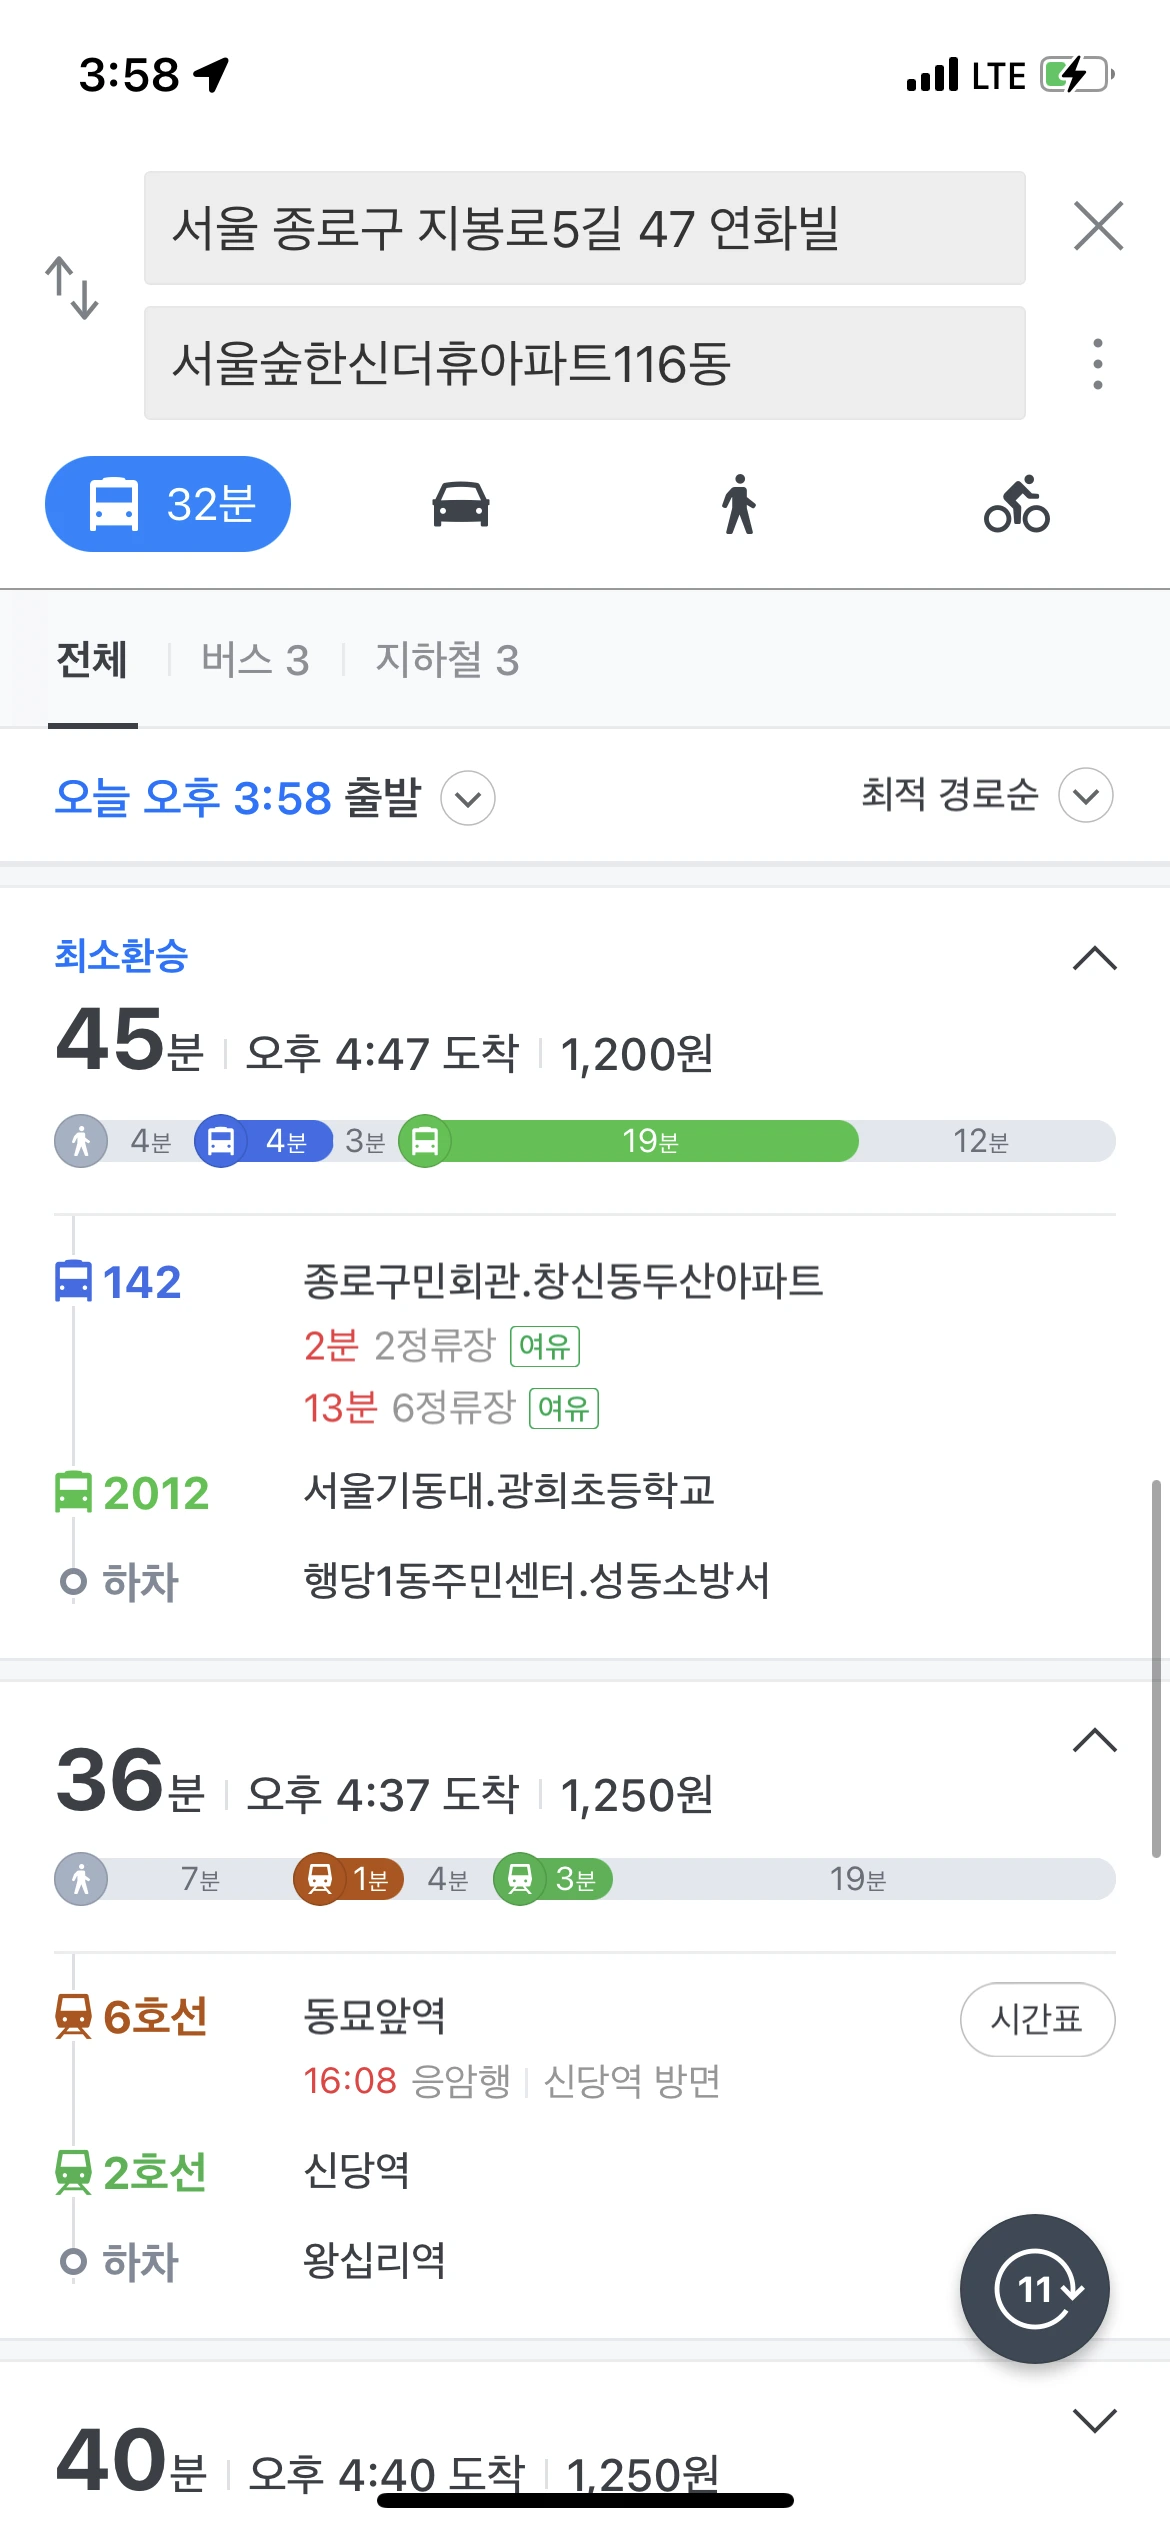Viewport: 1170px width, 2532px height.
Task: Open the 지하철 3 tab
Action: (447, 660)
